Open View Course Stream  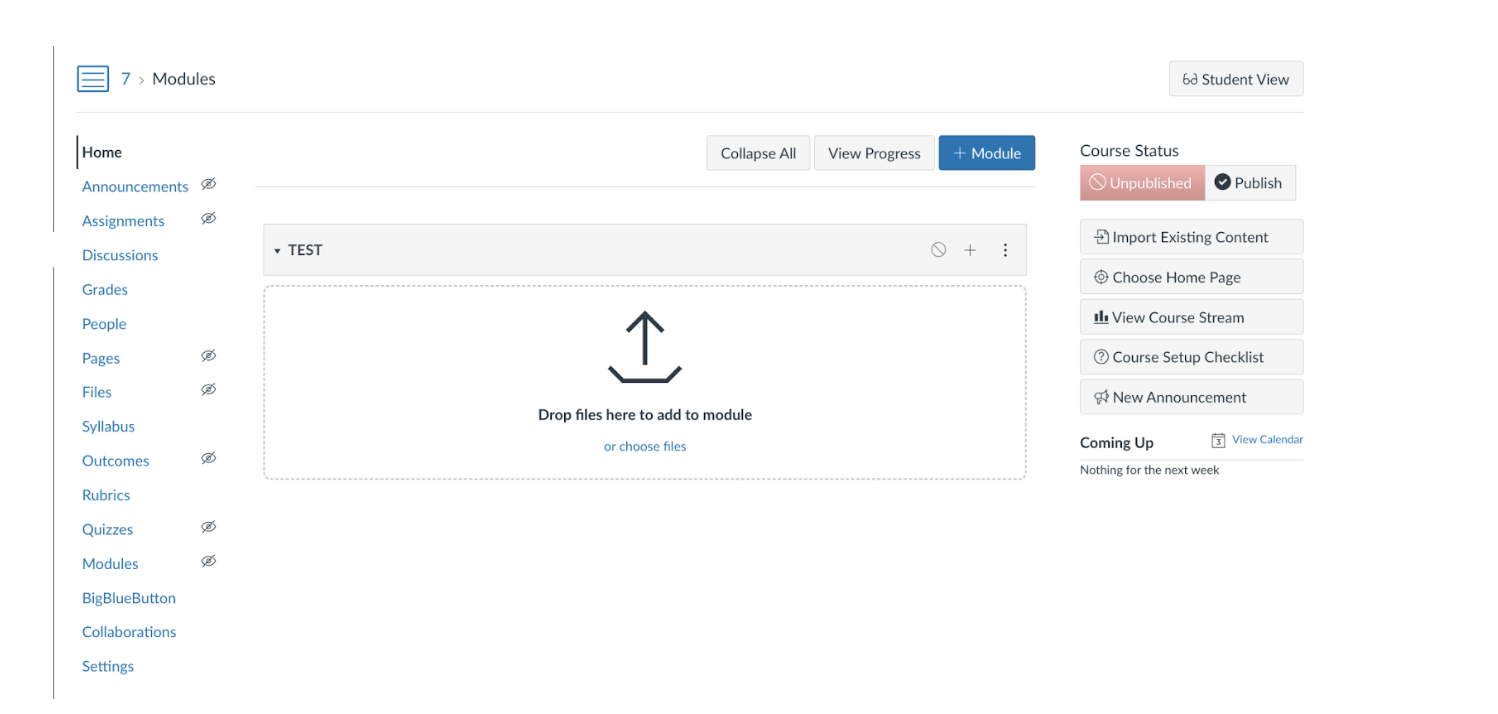pyautogui.click(x=1192, y=317)
